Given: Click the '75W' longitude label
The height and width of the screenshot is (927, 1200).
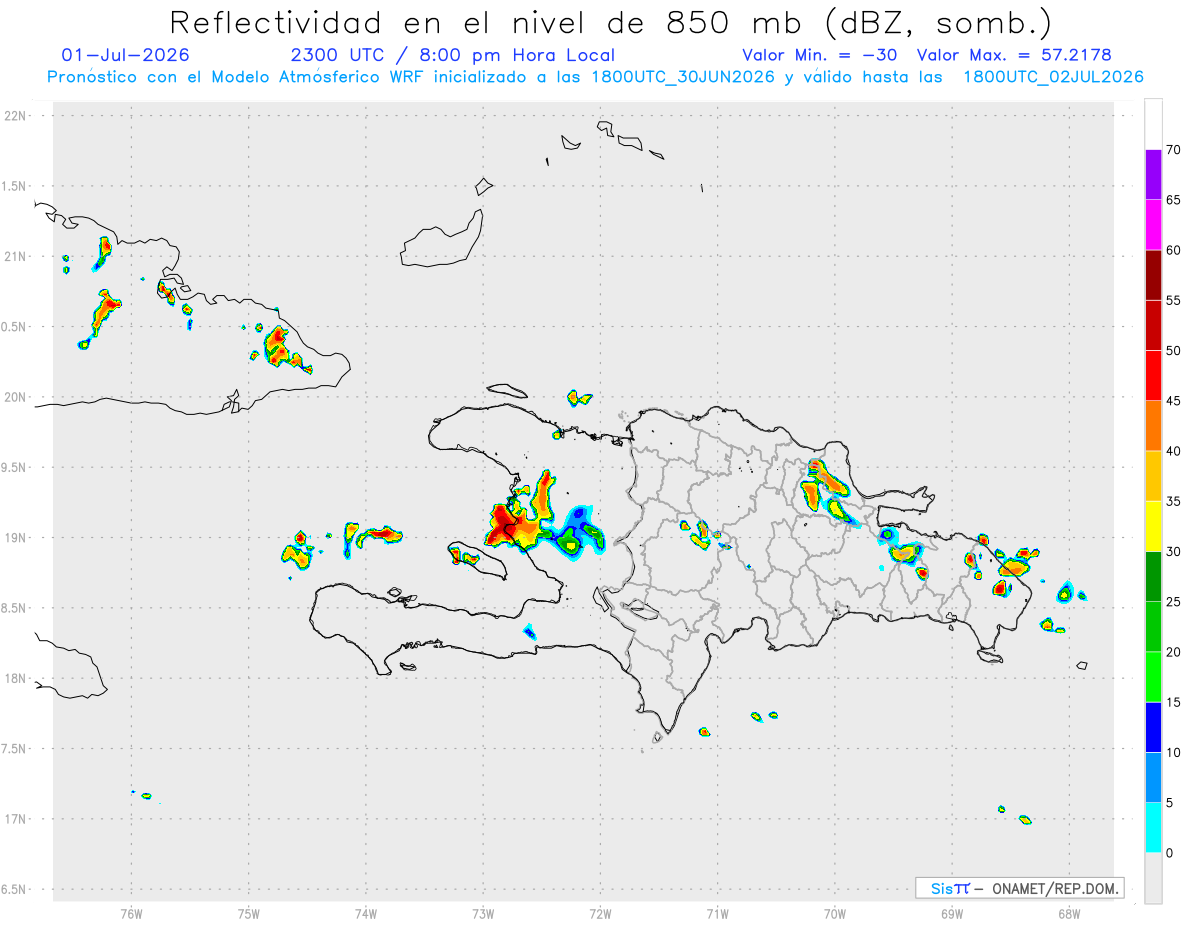Looking at the screenshot, I should [x=249, y=913].
